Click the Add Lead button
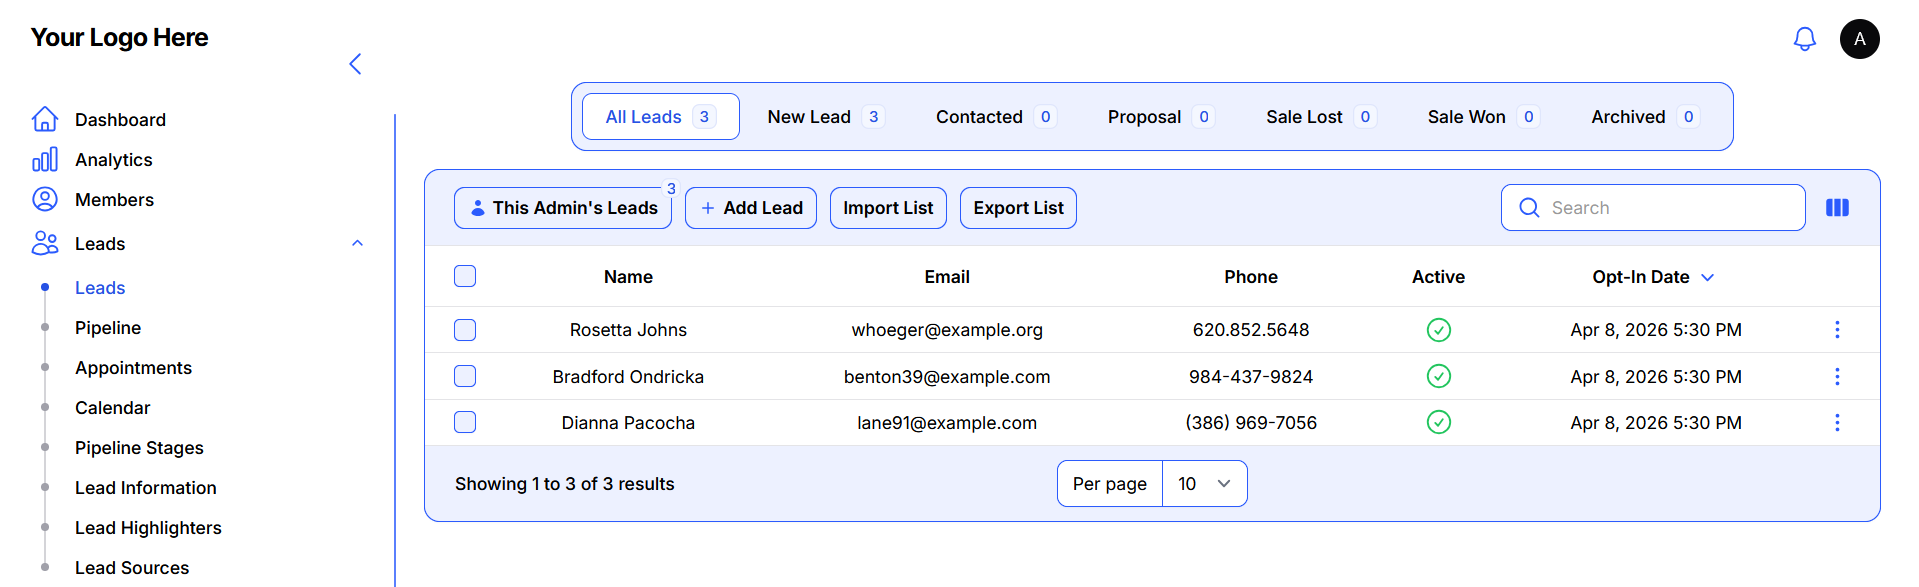The image size is (1919, 587). tap(751, 208)
